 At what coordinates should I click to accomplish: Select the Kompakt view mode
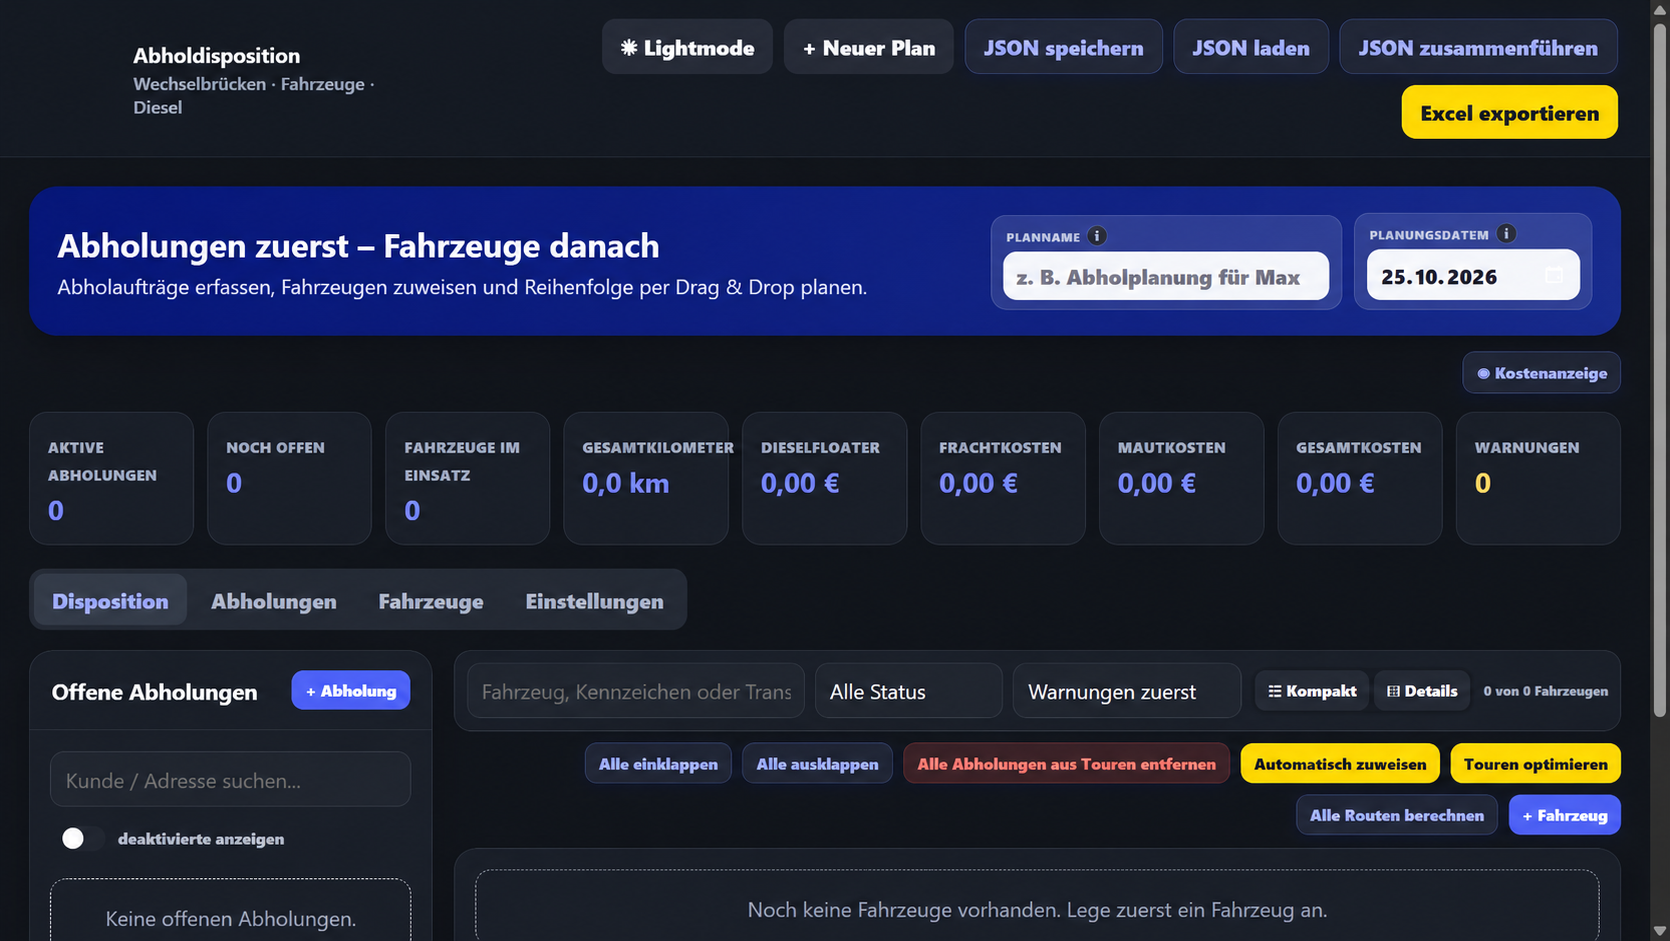(x=1312, y=691)
